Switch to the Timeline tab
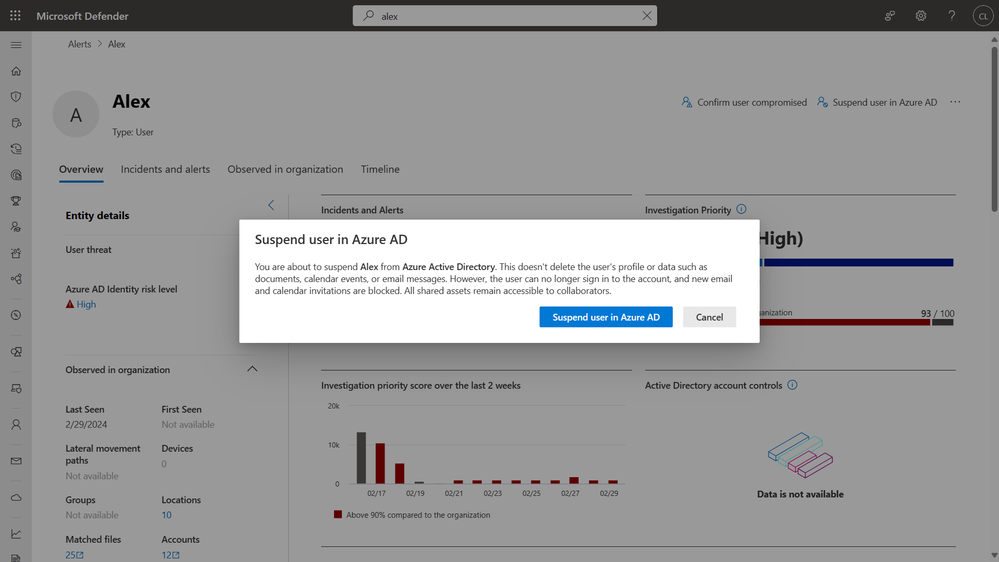 point(380,169)
